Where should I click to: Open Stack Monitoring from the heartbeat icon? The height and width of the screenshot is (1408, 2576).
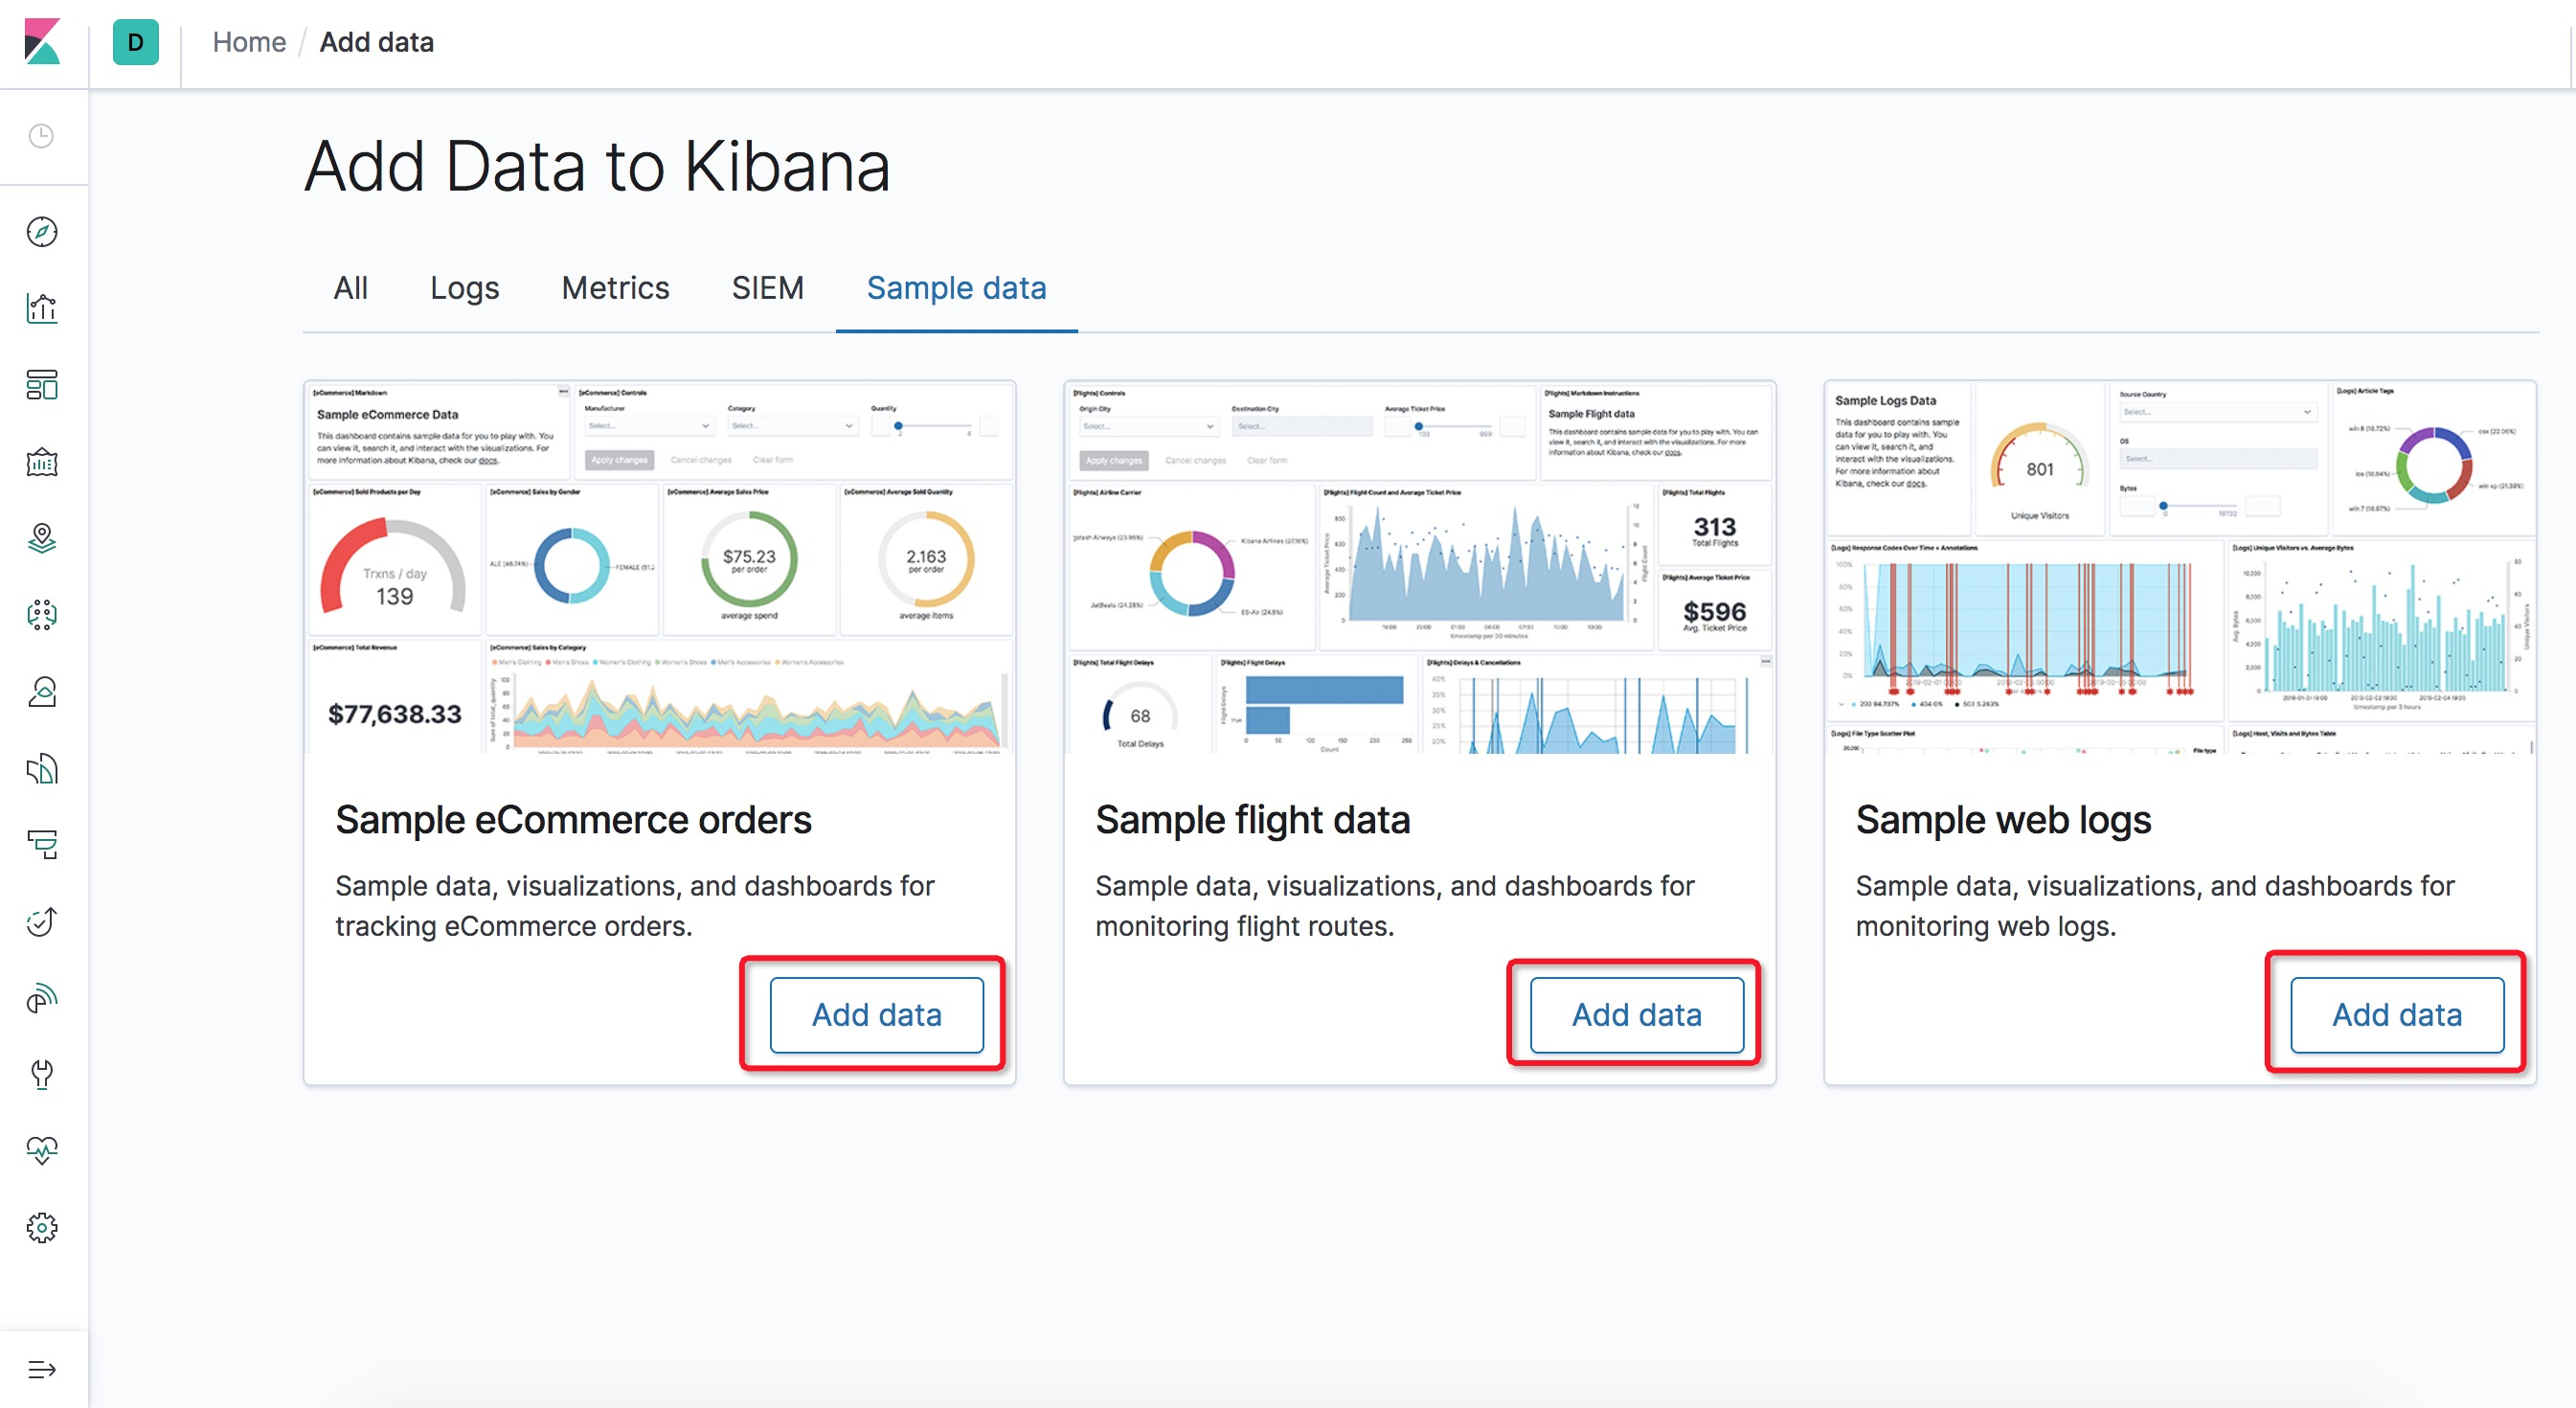click(x=42, y=1150)
